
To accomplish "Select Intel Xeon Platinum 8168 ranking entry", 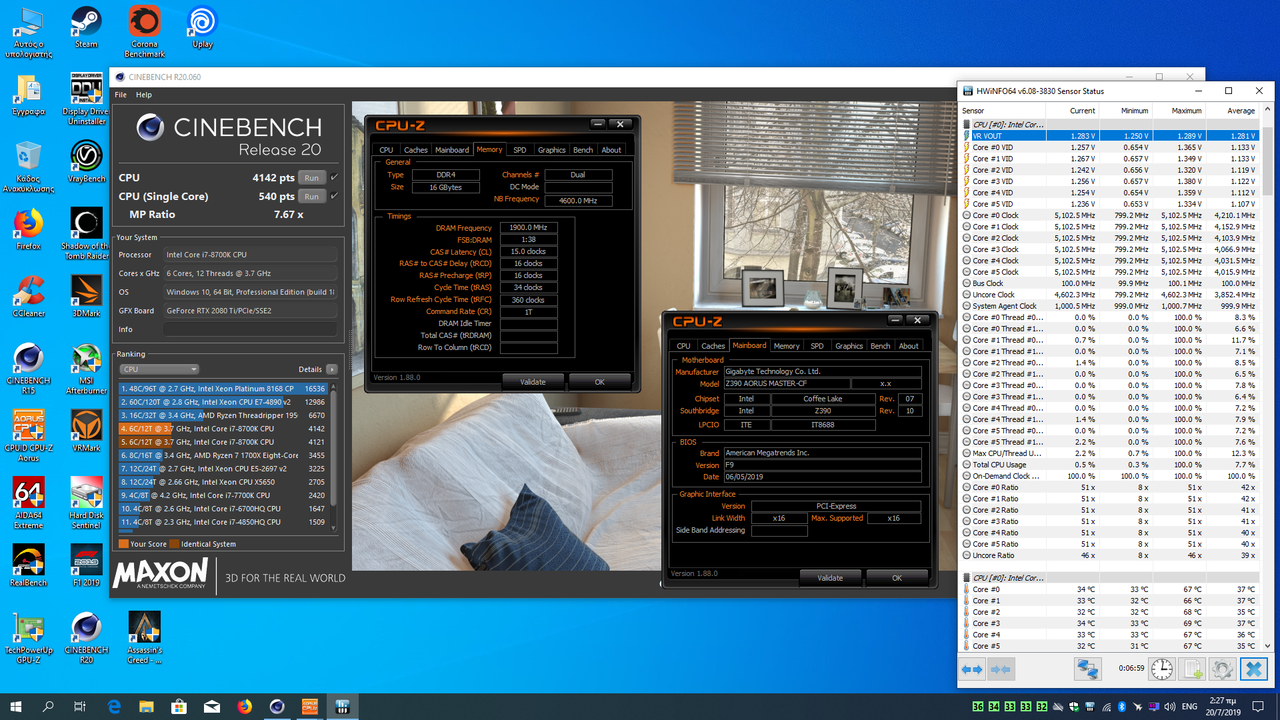I will pos(223,389).
